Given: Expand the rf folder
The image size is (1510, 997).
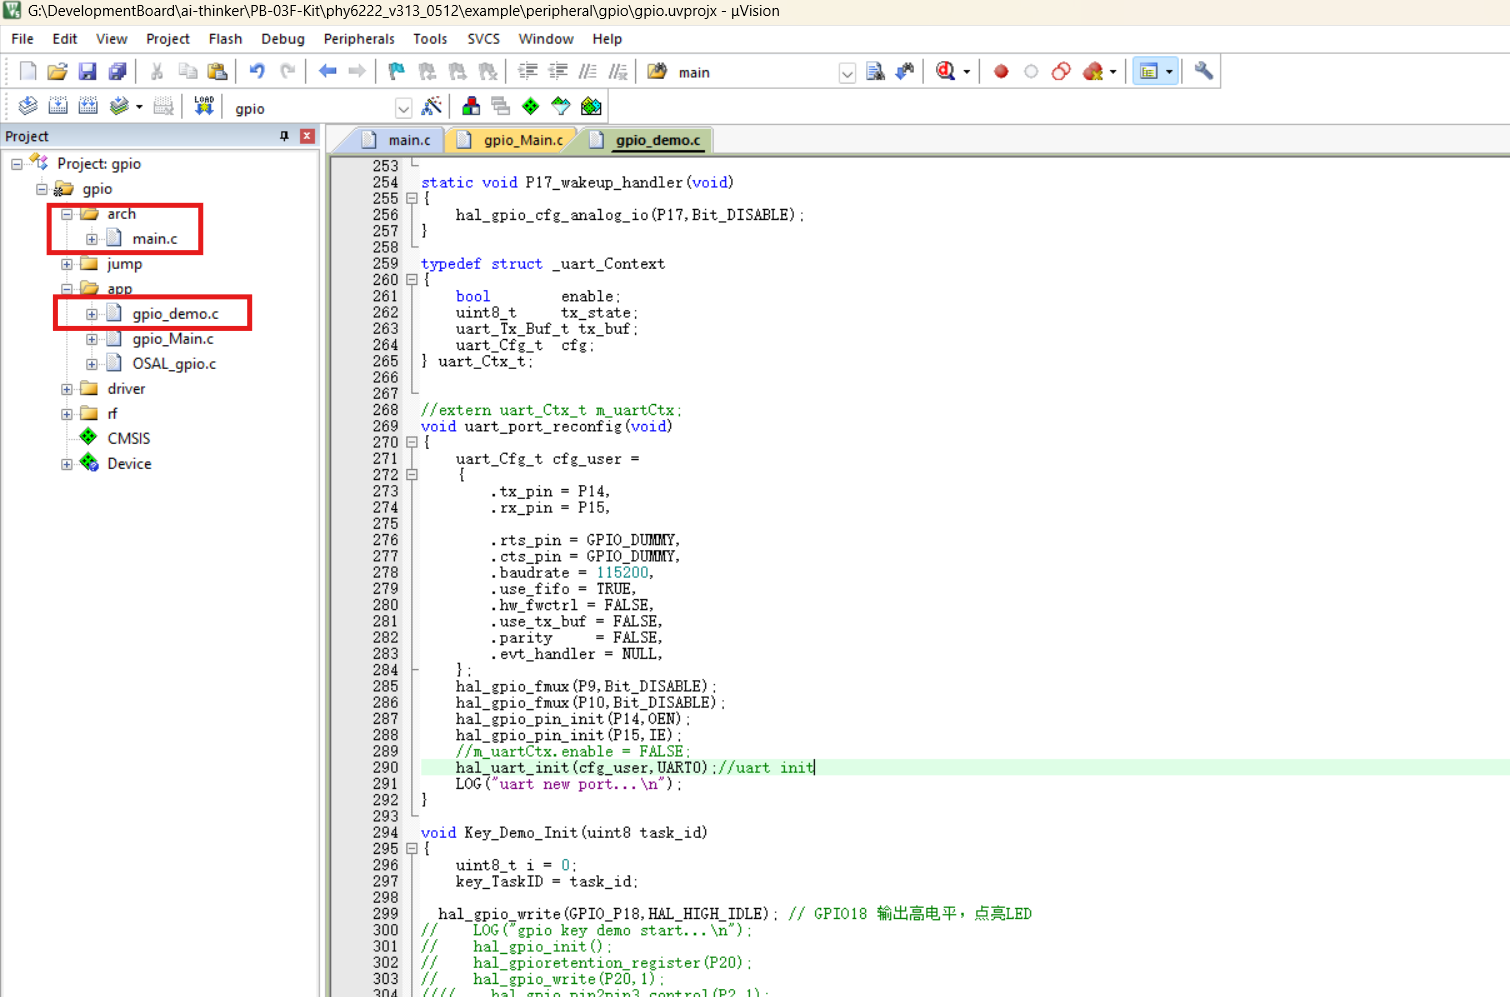Looking at the screenshot, I should [x=67, y=414].
